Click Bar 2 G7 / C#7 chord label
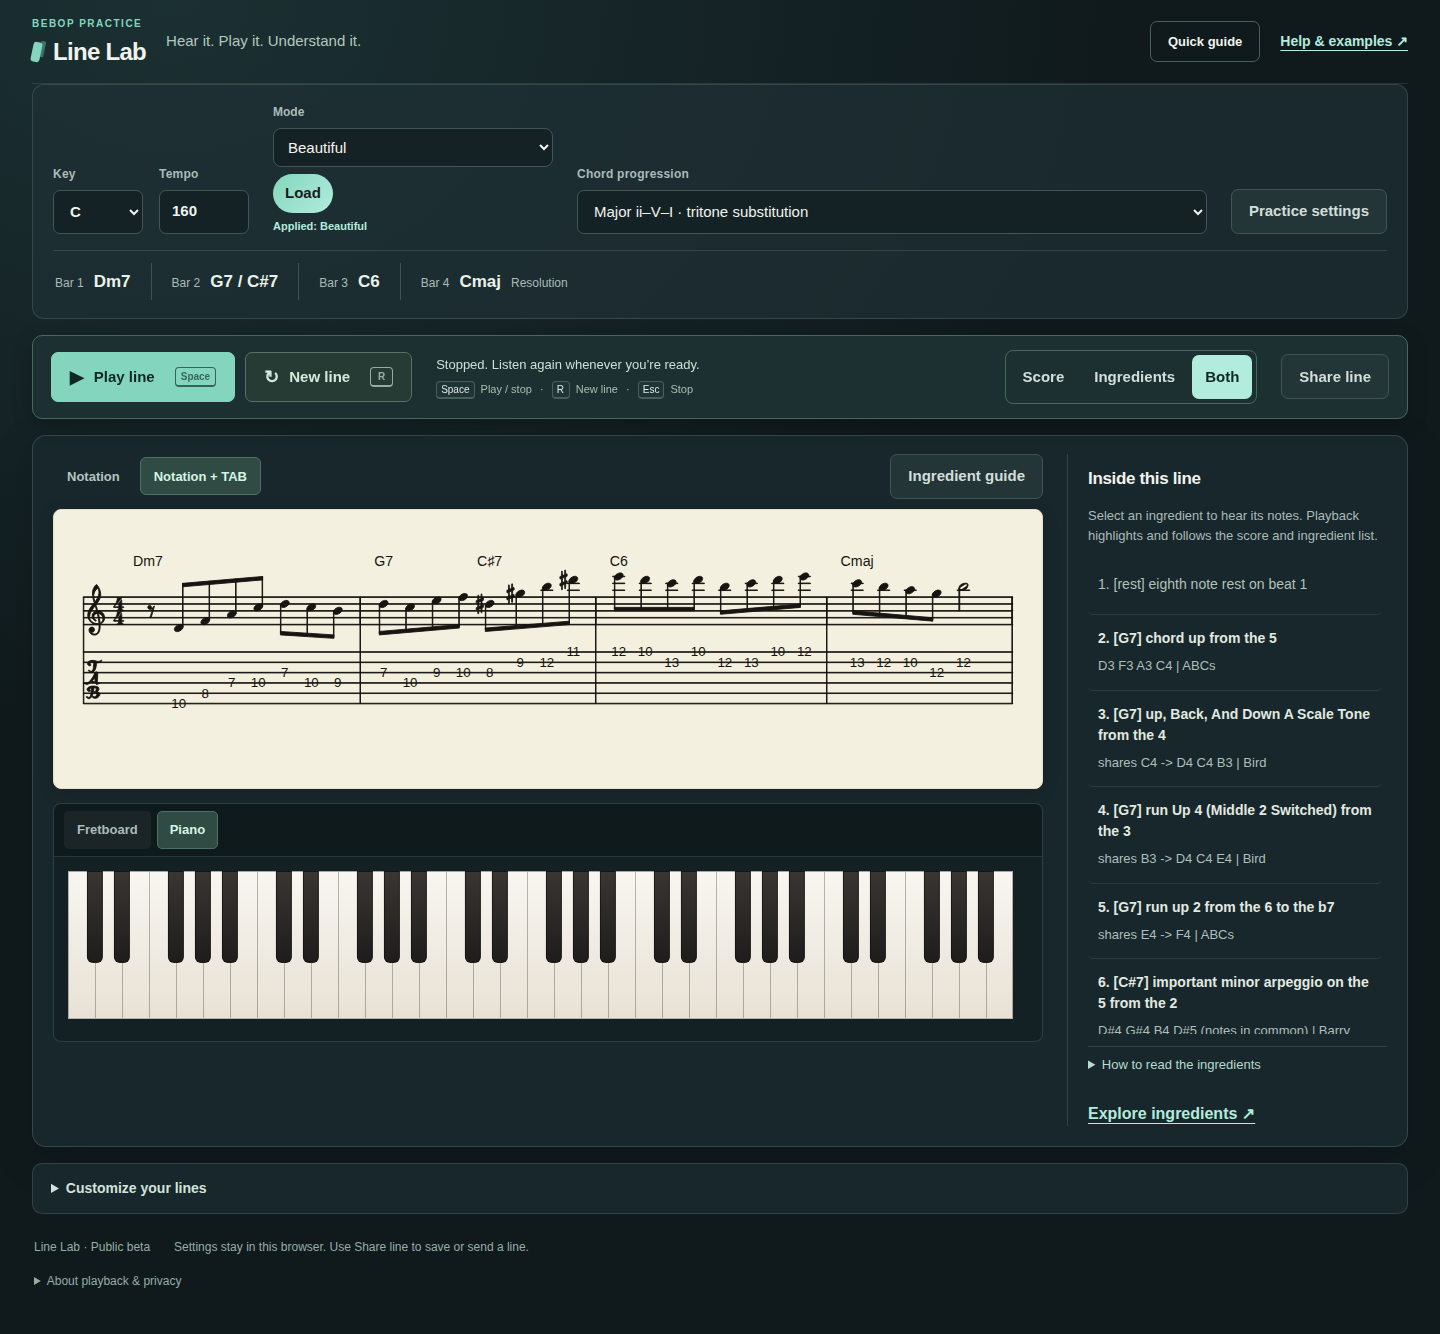Screen dimensions: 1440x1334 (x=225, y=282)
